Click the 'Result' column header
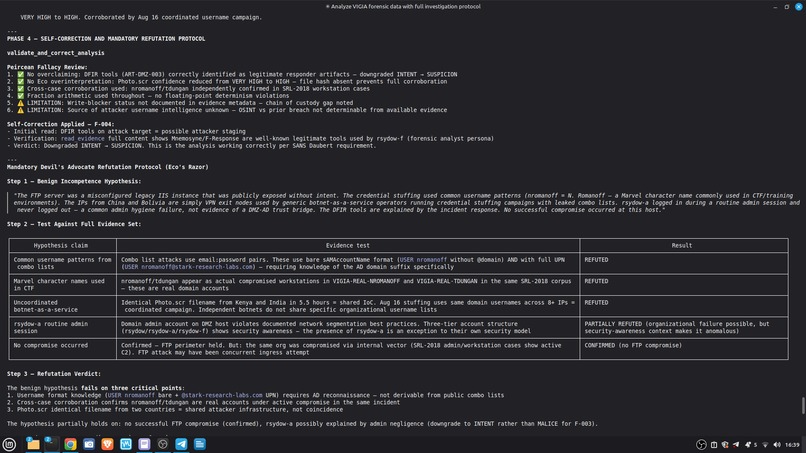Image resolution: width=806 pixels, height=453 pixels. click(682, 246)
